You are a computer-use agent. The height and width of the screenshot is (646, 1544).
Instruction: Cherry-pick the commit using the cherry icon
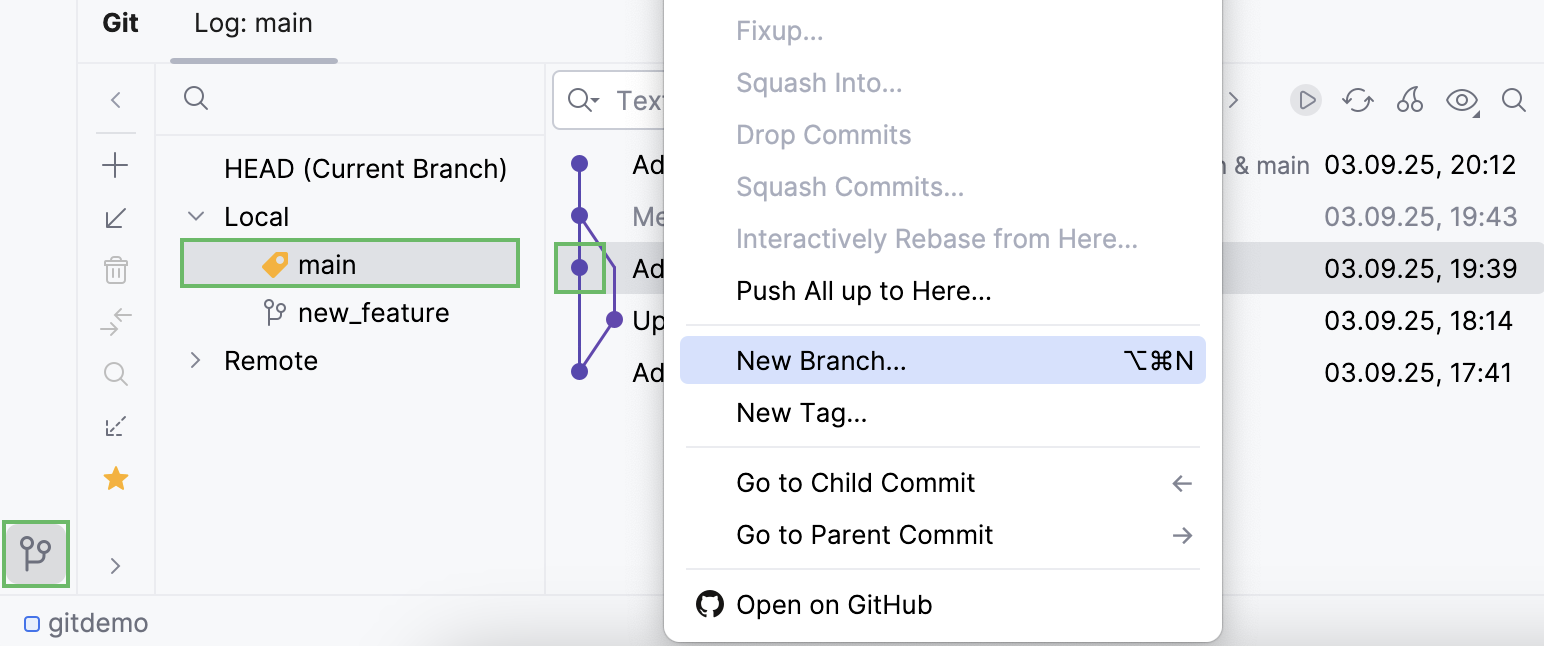click(x=1409, y=100)
